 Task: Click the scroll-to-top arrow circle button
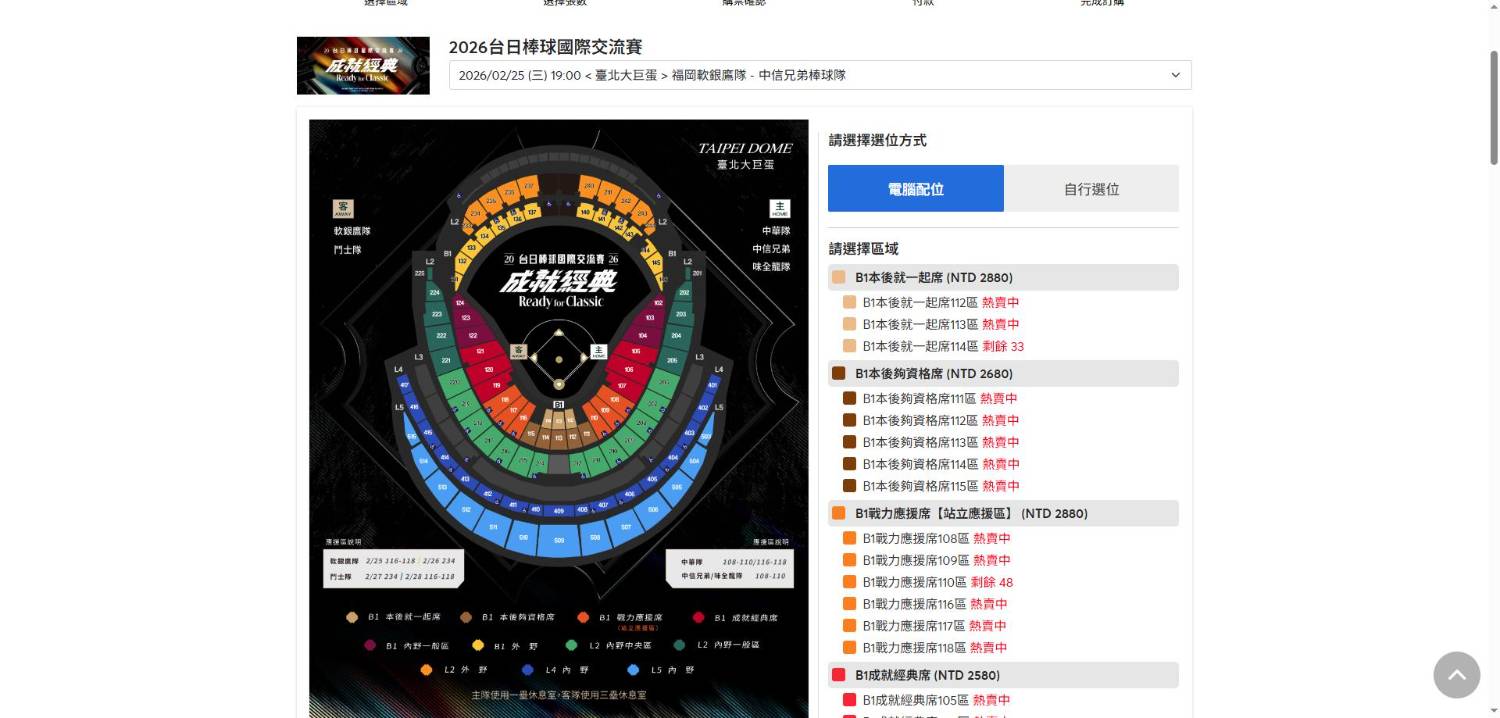1456,674
